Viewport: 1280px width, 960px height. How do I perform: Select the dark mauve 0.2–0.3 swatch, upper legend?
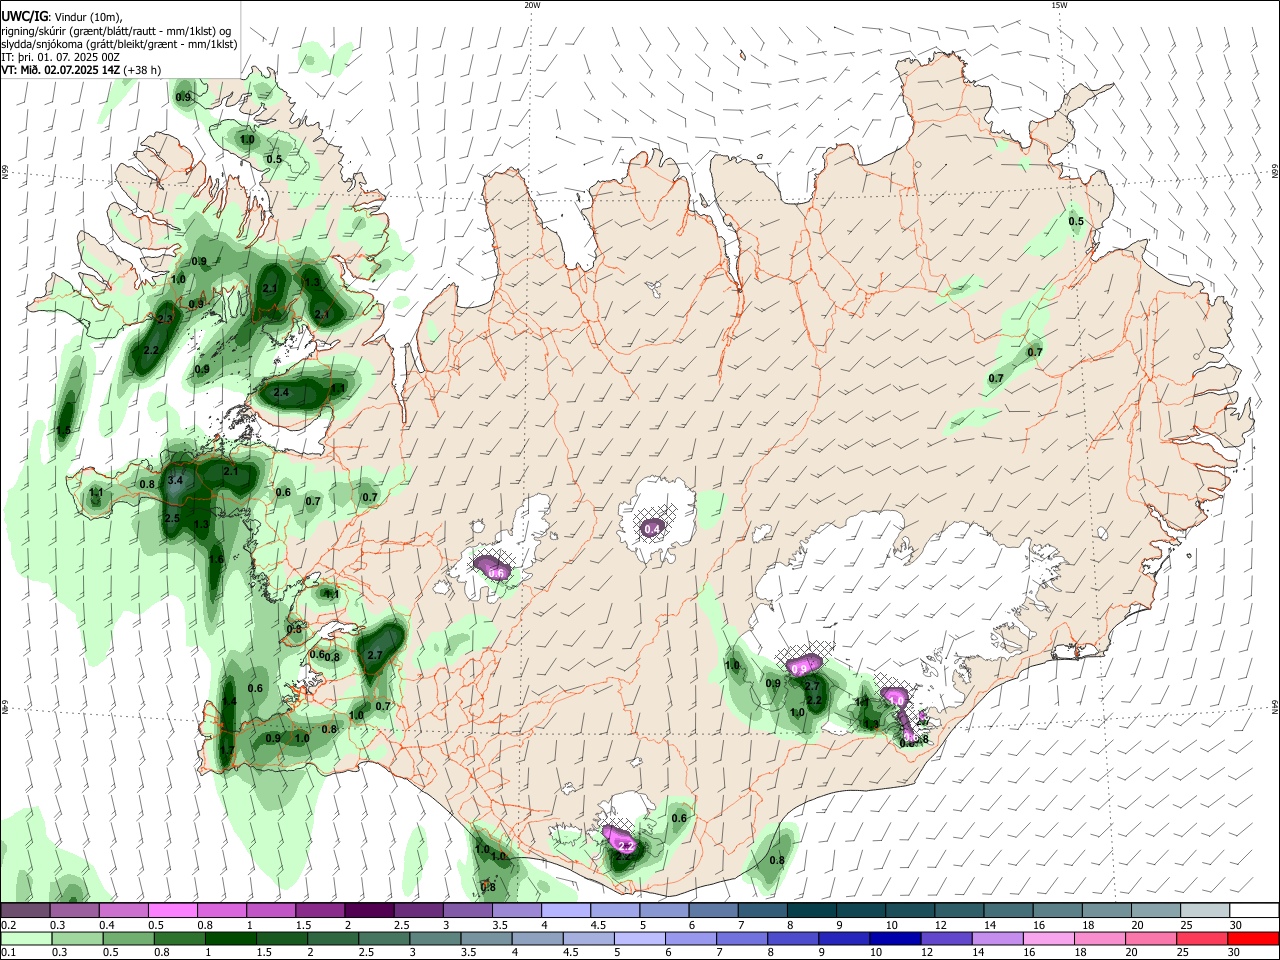[x=25, y=911]
